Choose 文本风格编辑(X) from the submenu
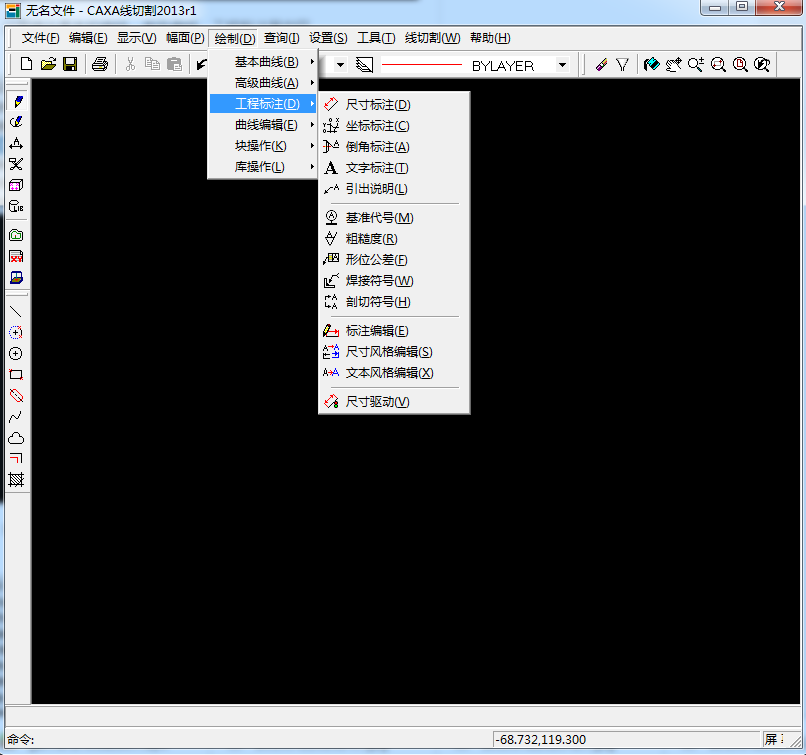Screen dimensions: 806x755 (x=394, y=373)
